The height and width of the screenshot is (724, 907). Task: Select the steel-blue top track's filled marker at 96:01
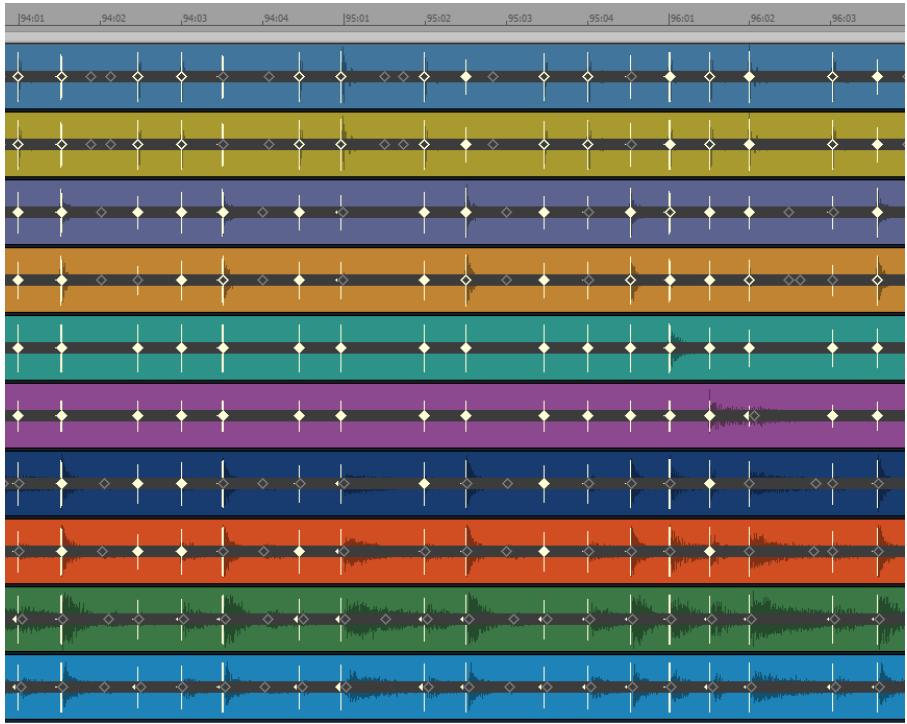click(670, 76)
